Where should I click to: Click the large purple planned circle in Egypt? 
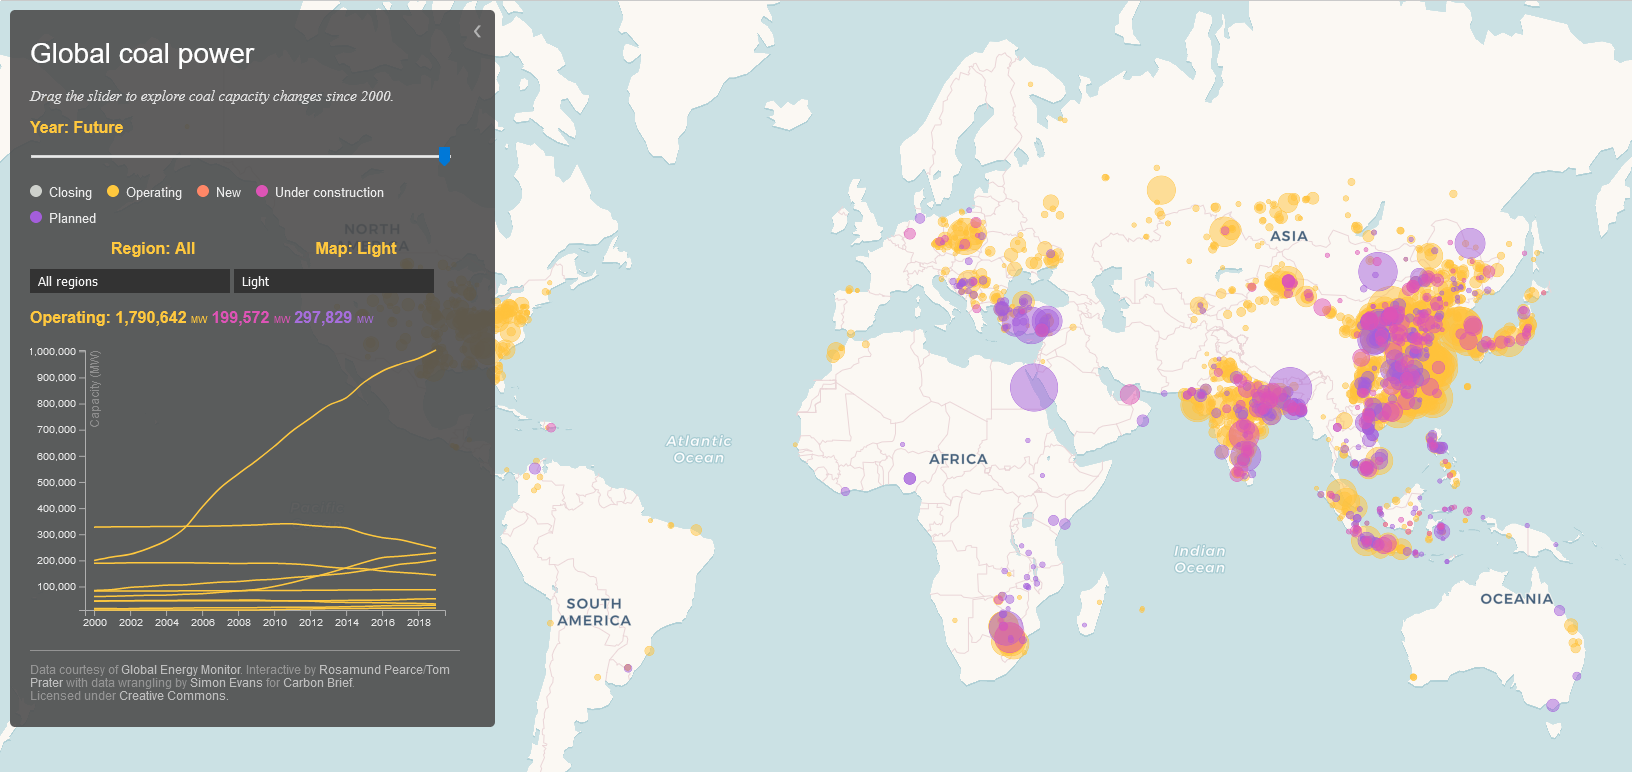1034,388
